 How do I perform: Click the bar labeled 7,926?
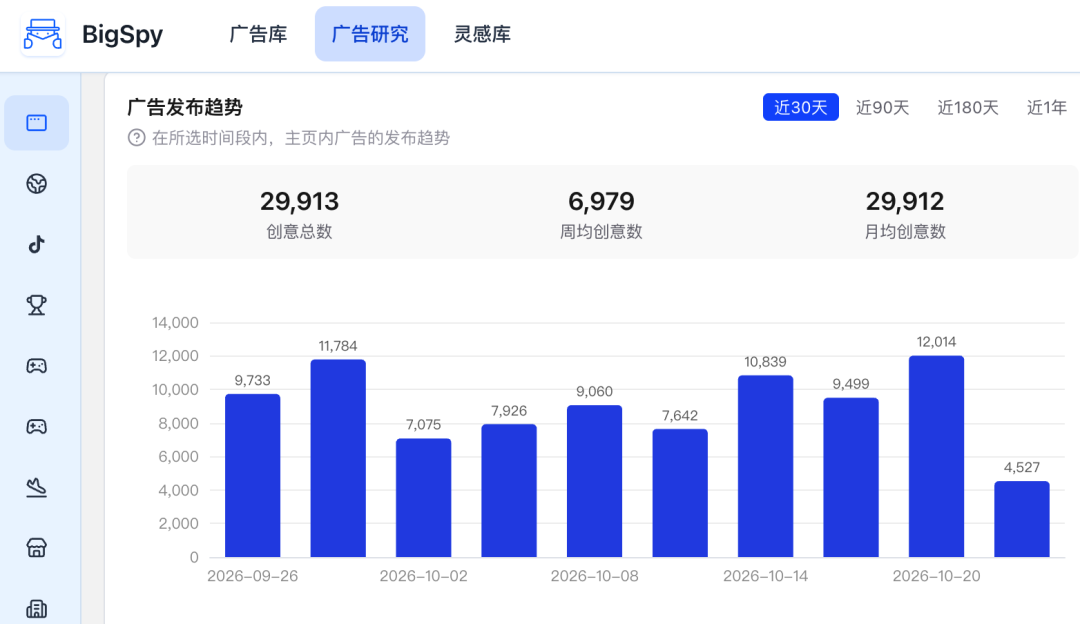(509, 490)
